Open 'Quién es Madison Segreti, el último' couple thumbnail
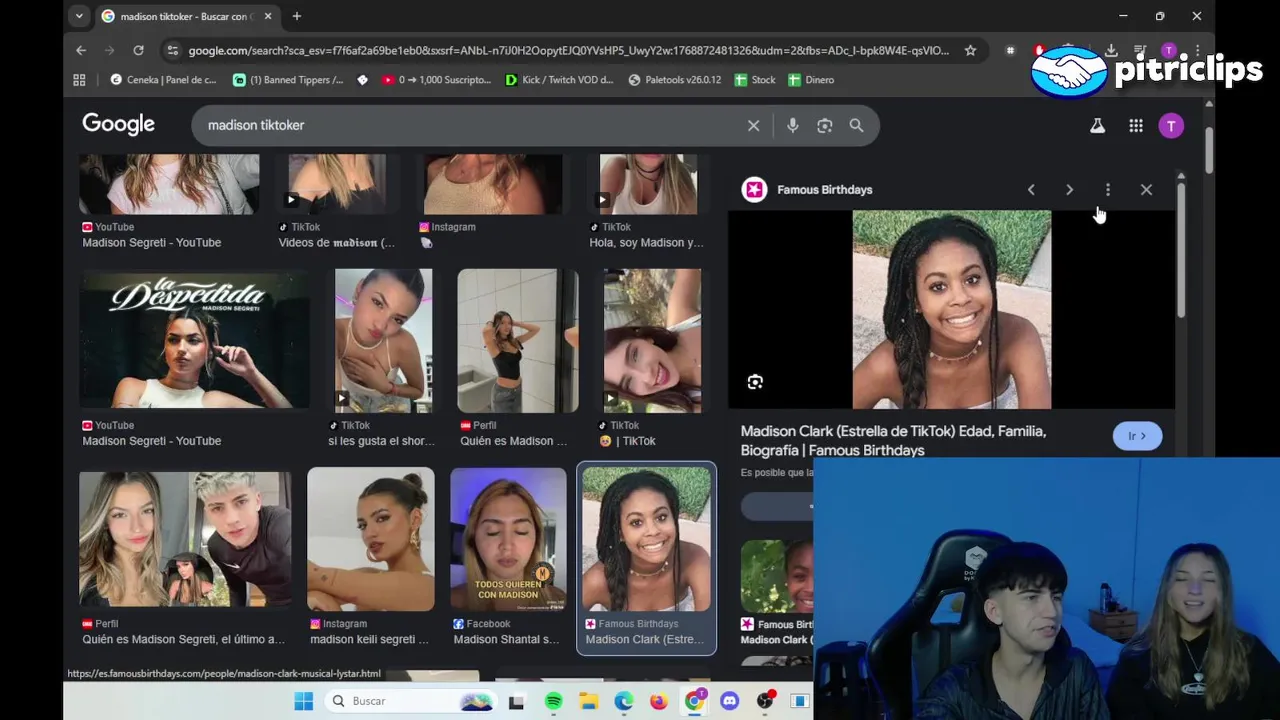The image size is (1280, 720). tap(185, 539)
